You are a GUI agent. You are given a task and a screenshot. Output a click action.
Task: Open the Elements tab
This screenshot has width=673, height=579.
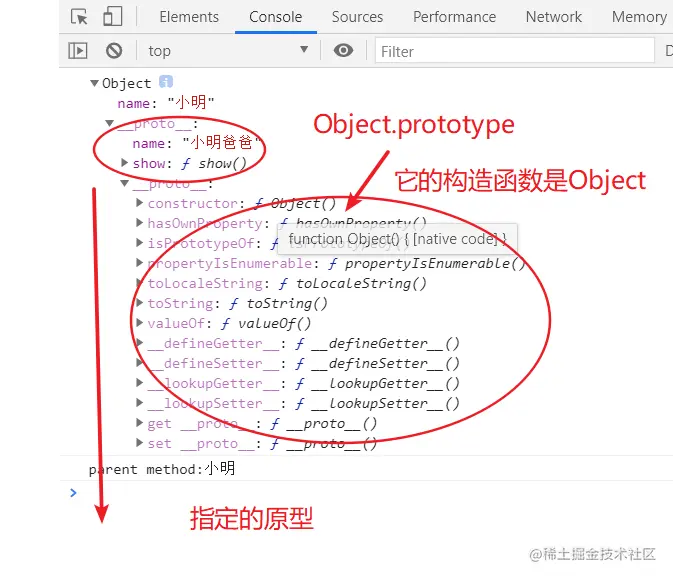click(189, 17)
